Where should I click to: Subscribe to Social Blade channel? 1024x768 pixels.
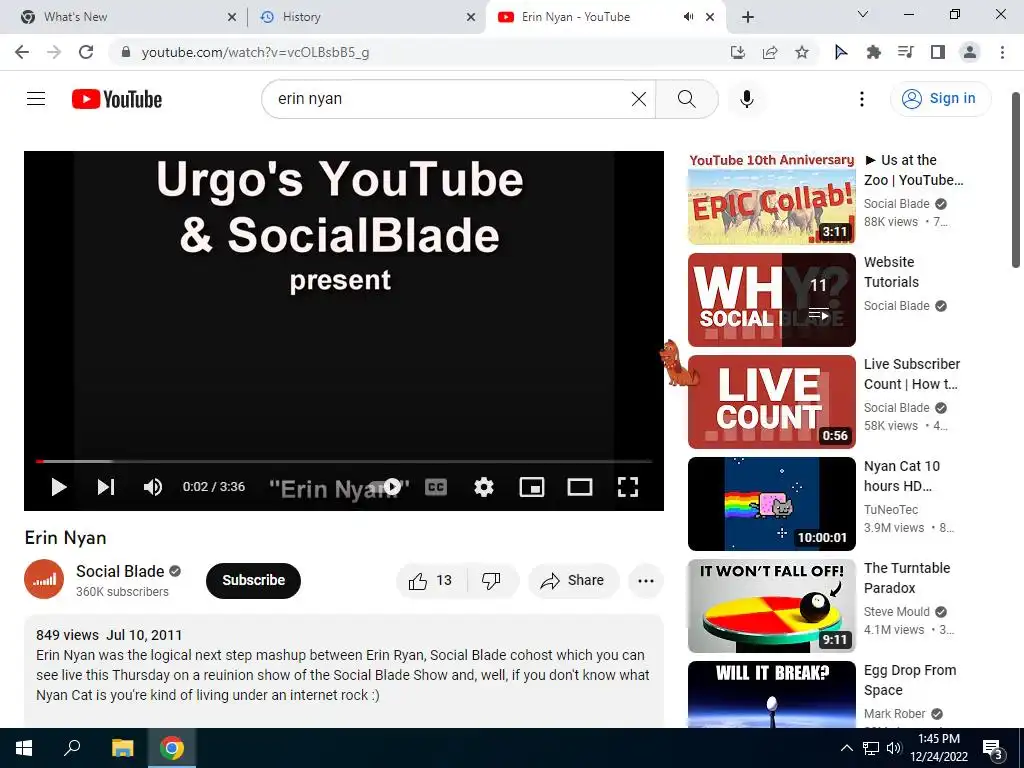pyautogui.click(x=253, y=581)
